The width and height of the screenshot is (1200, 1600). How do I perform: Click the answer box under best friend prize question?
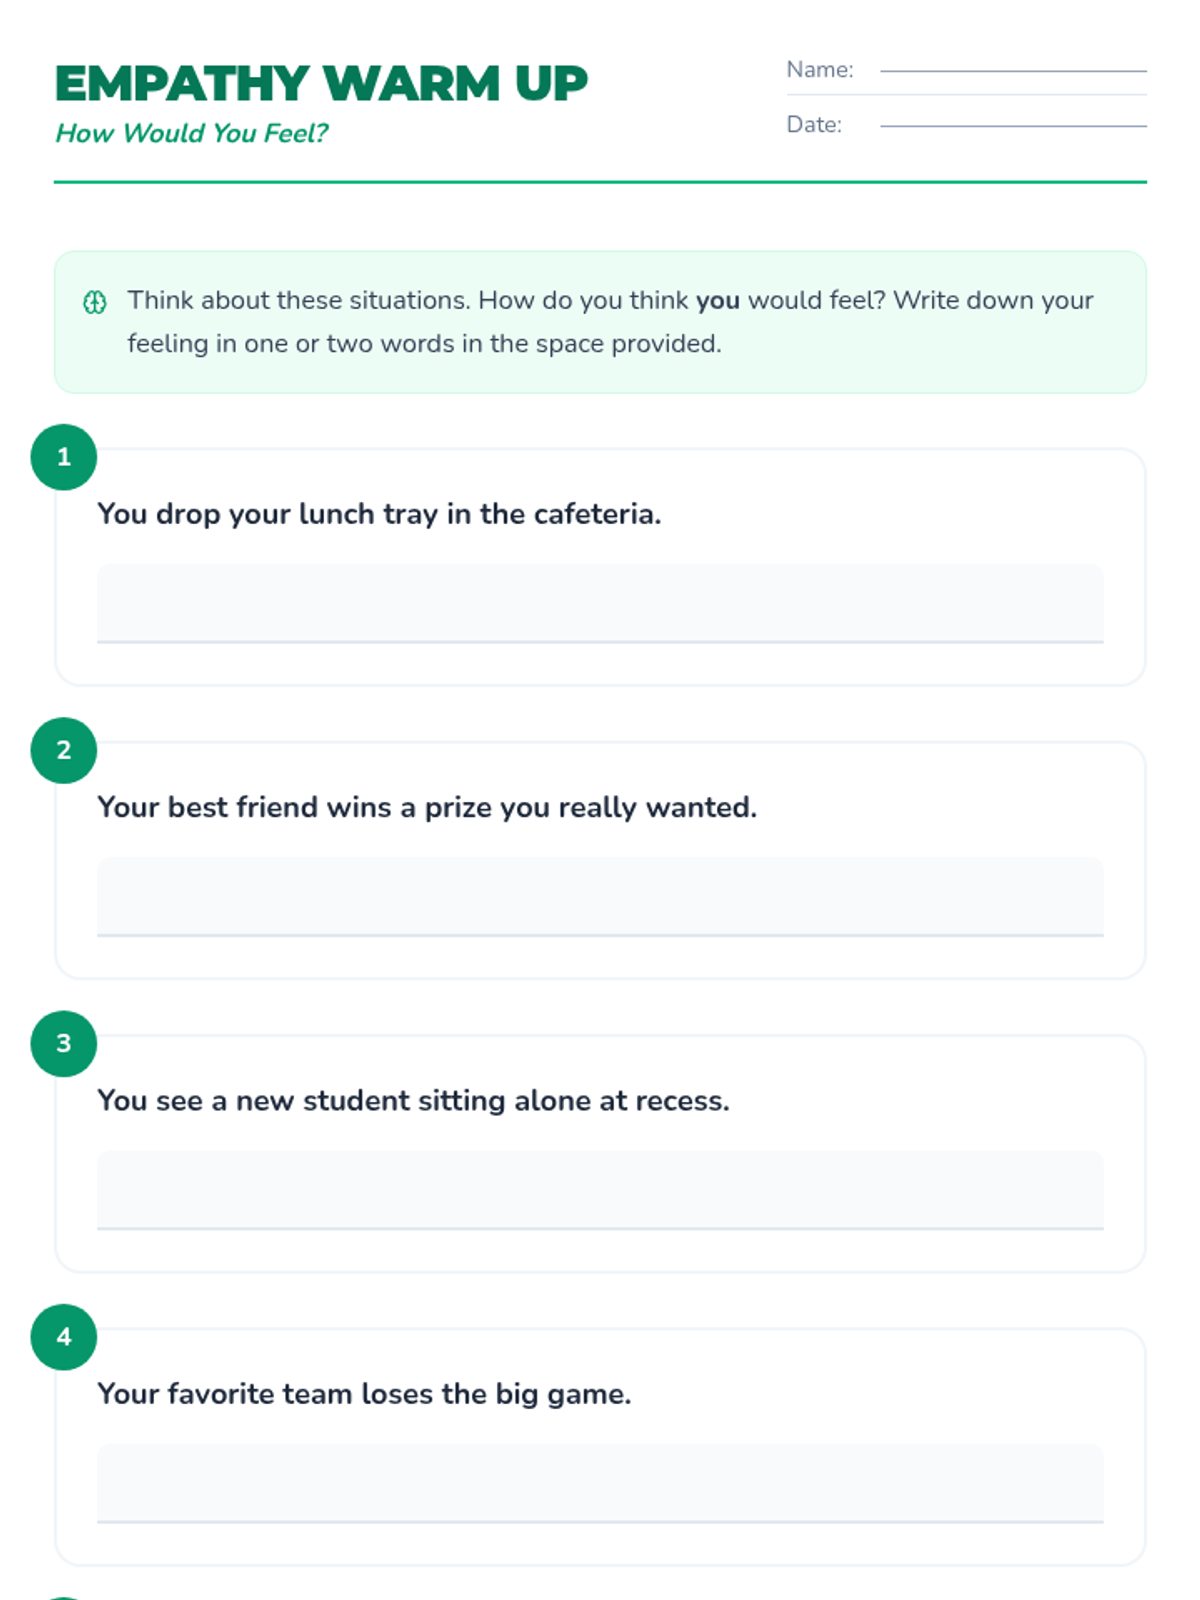coord(600,896)
